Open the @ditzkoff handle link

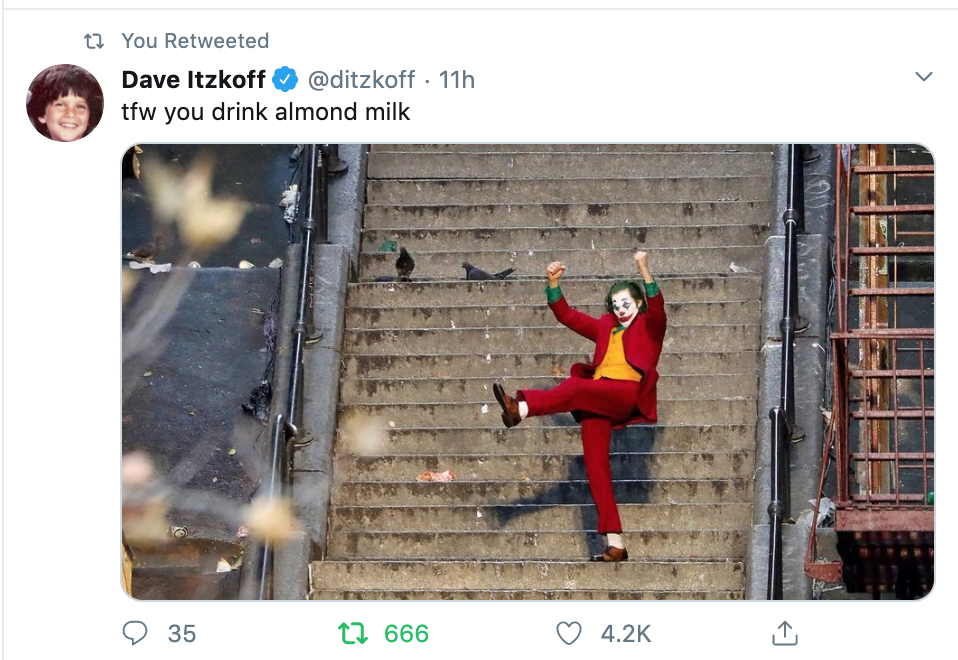click(360, 79)
